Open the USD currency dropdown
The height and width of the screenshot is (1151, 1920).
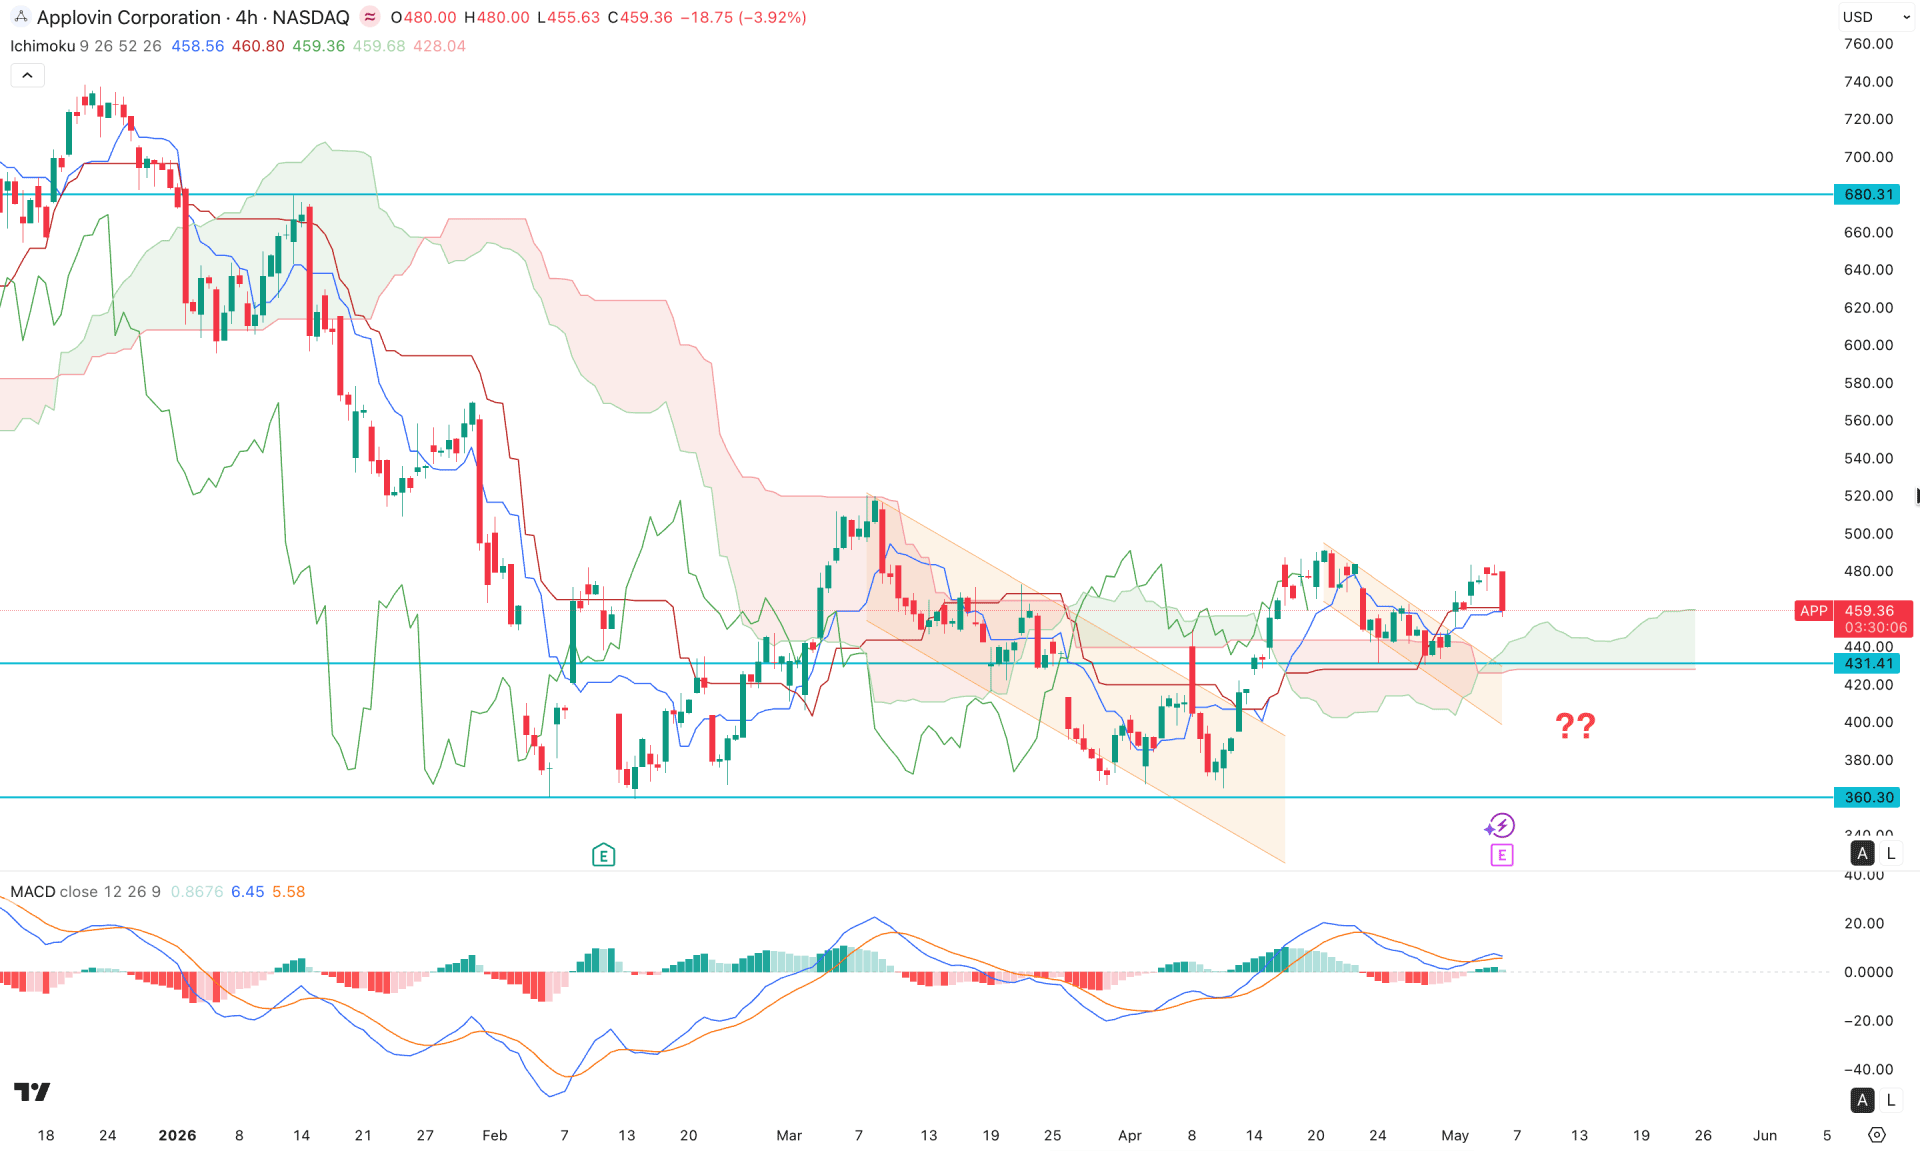tap(1875, 17)
